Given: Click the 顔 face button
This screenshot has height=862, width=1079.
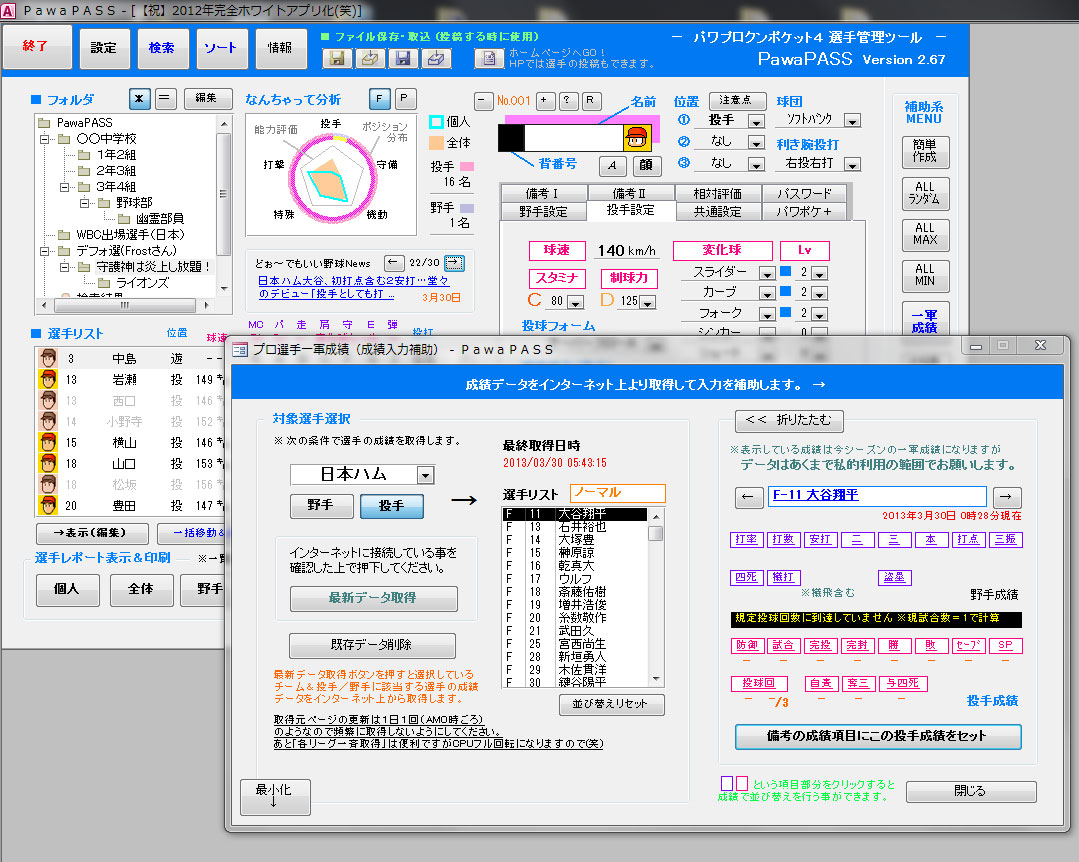Looking at the screenshot, I should point(646,165).
